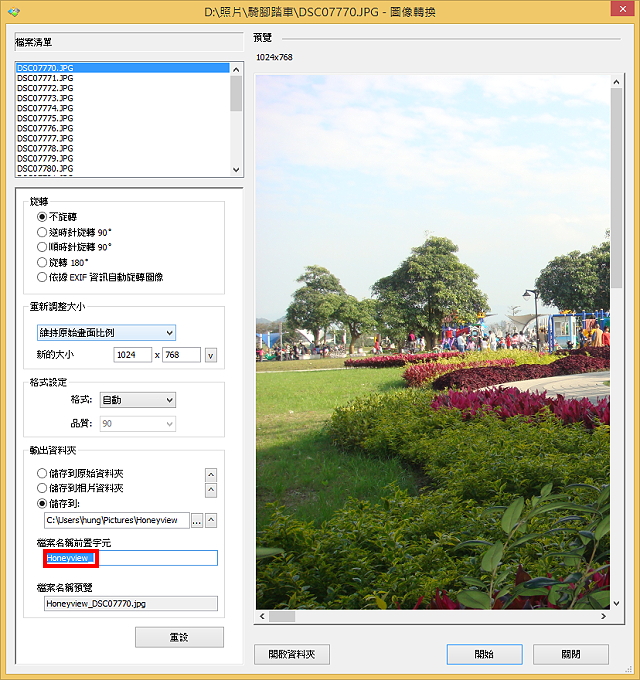Image resolution: width=640 pixels, height=680 pixels.
Task: Select DSC07780.JPG in the file list
Action: tap(123, 168)
